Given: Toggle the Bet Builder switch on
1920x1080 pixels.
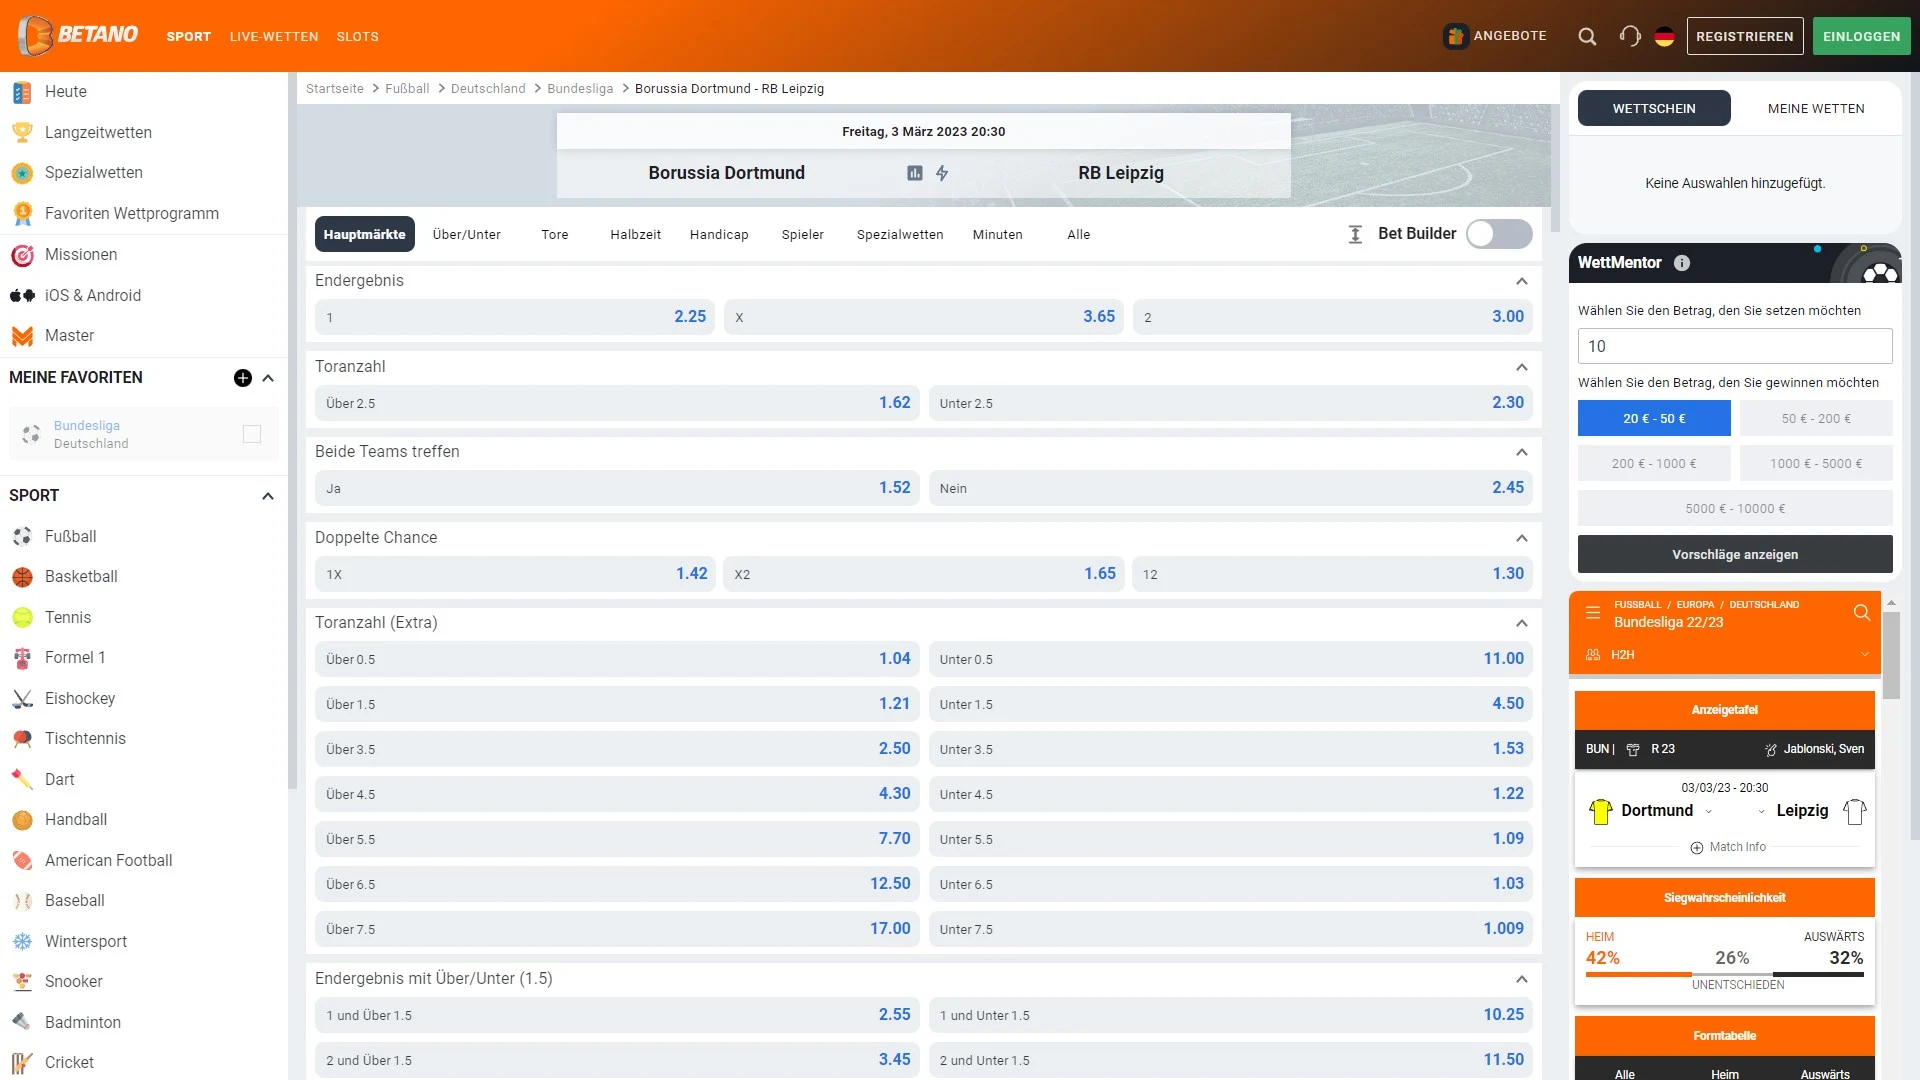Looking at the screenshot, I should coord(1497,235).
